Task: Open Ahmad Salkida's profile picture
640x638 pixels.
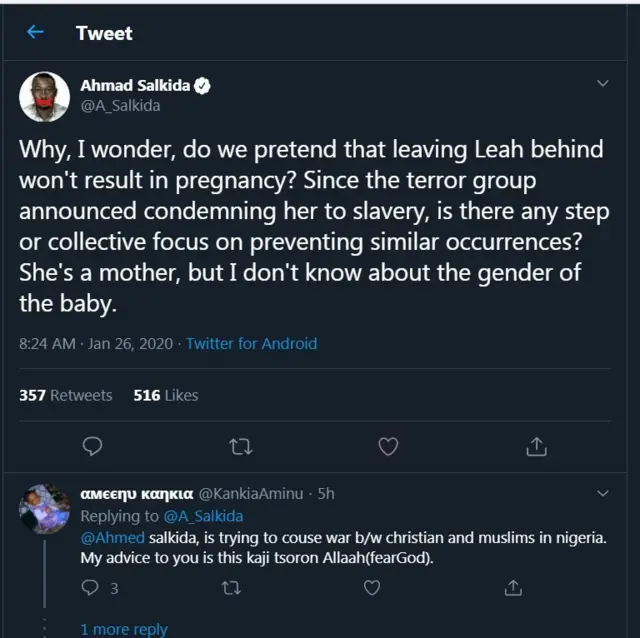Action: pos(44,96)
